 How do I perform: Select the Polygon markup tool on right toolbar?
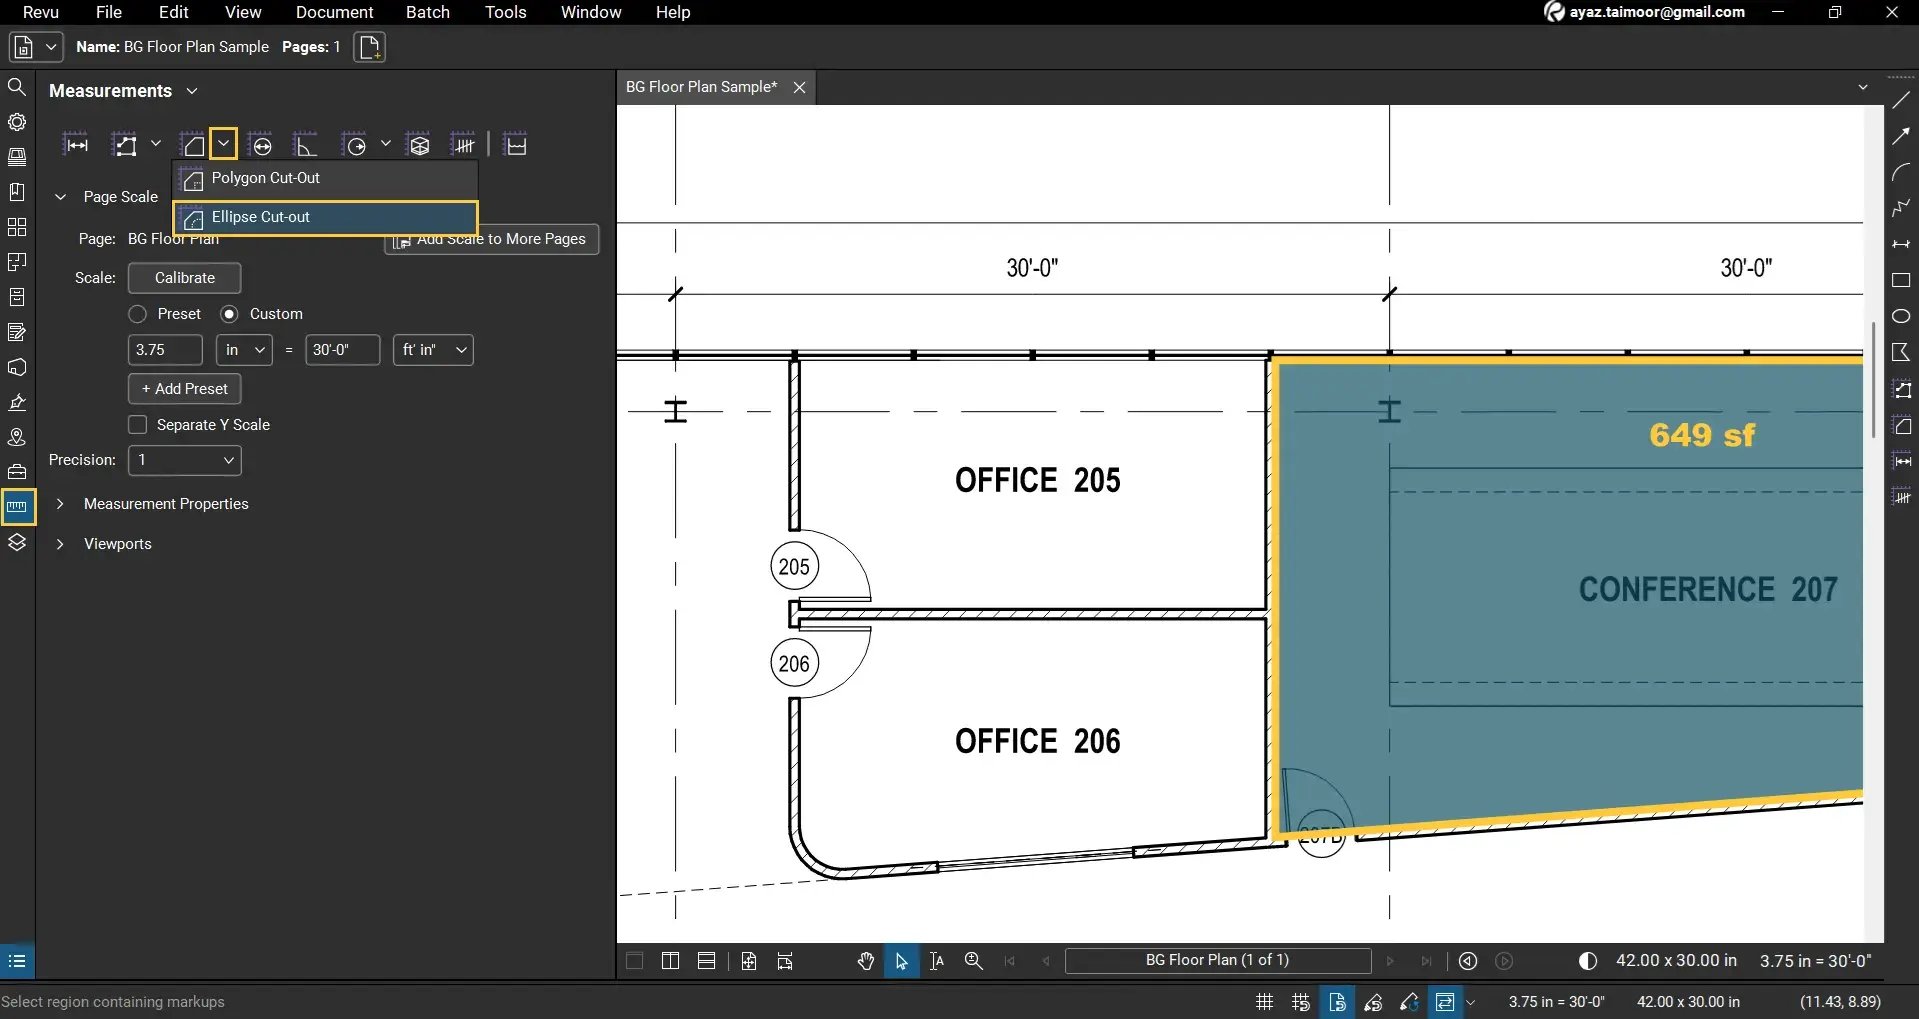(x=1901, y=352)
